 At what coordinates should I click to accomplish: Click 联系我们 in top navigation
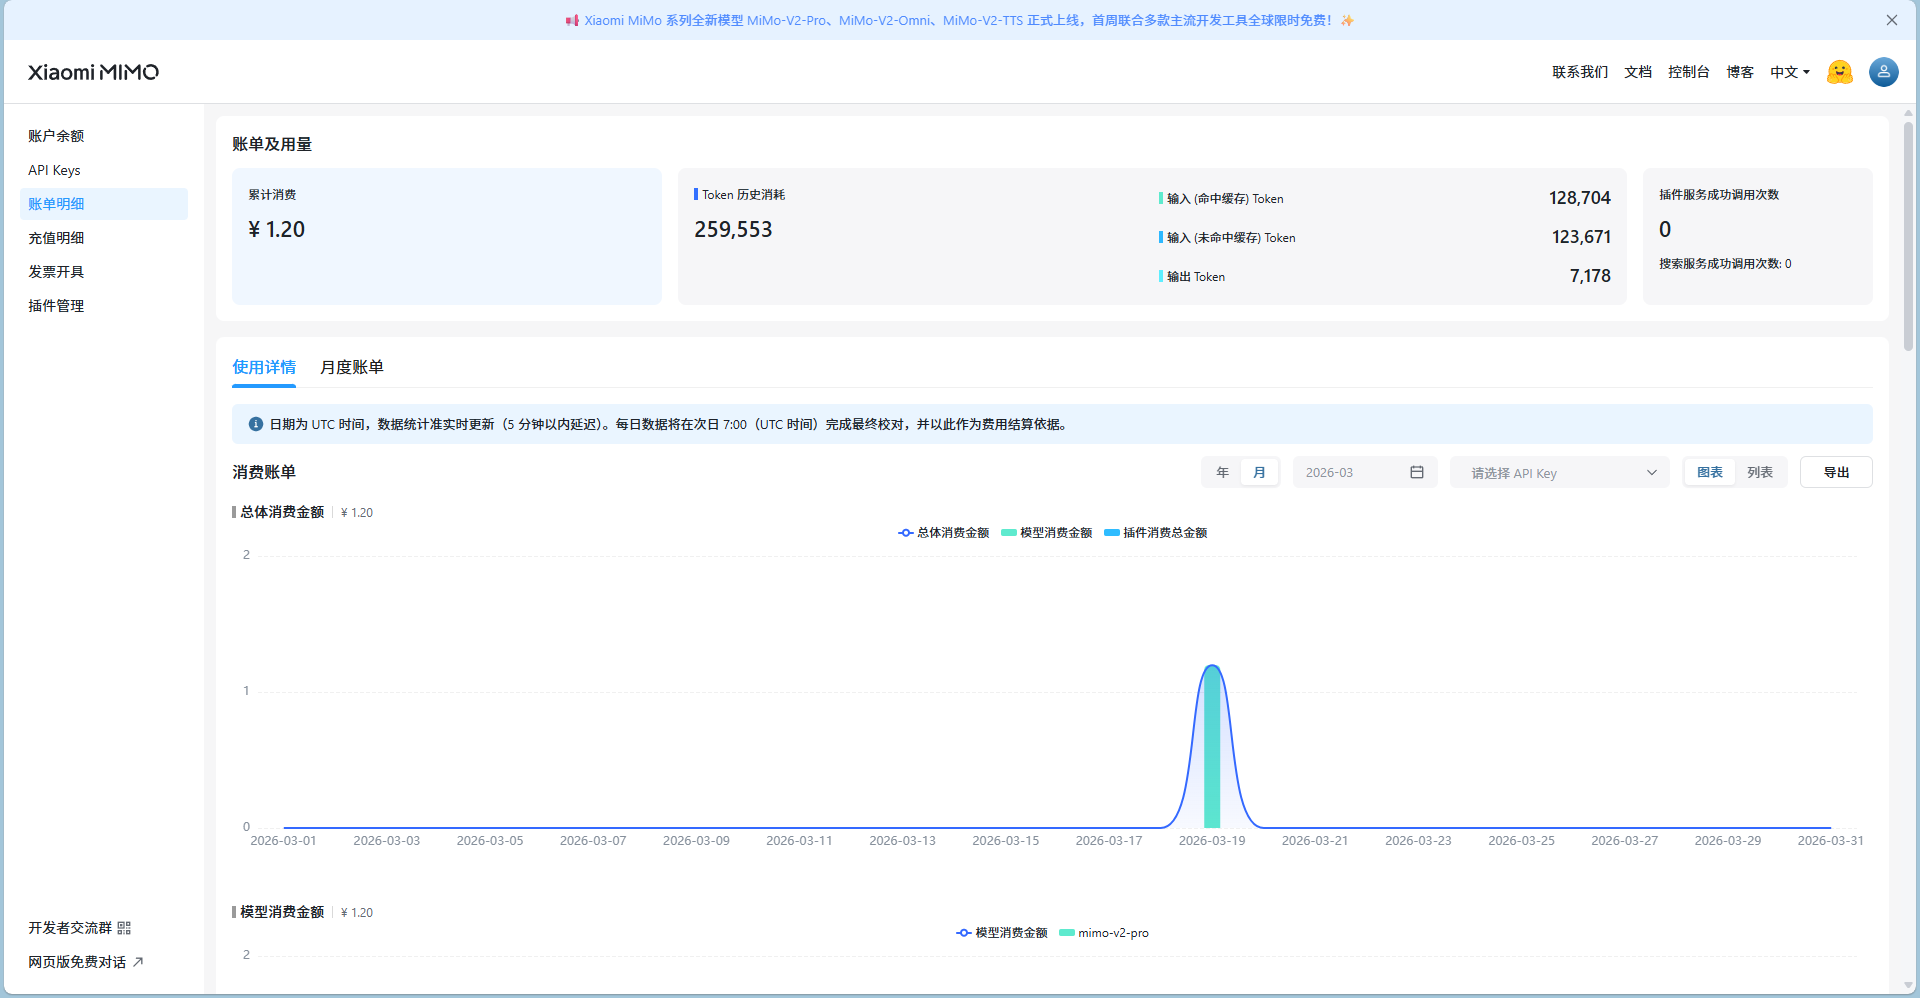[x=1580, y=72]
